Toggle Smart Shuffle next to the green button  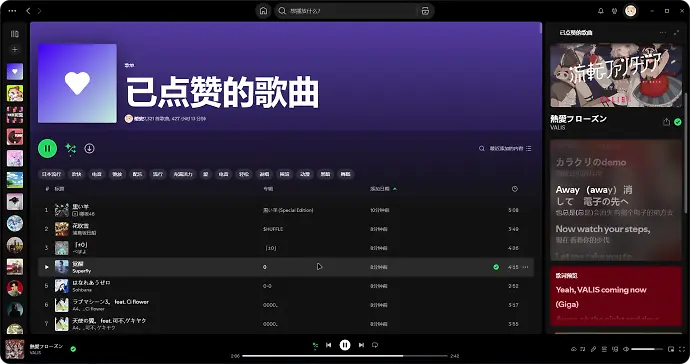70,149
